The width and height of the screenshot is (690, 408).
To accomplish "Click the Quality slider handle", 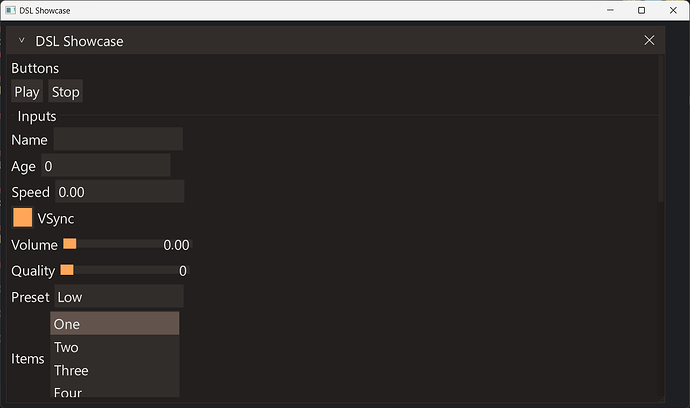I will click(67, 270).
